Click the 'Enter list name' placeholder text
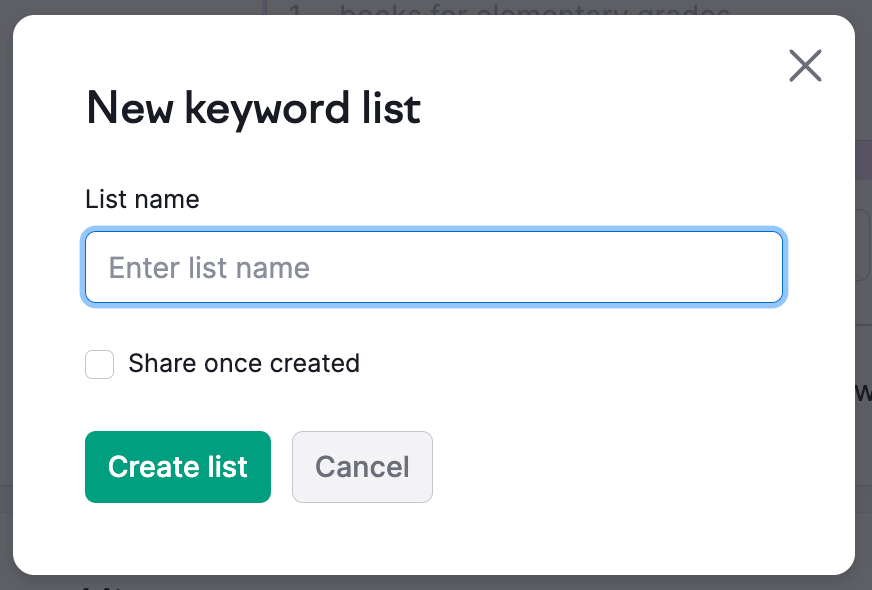Image resolution: width=872 pixels, height=590 pixels. (x=209, y=268)
